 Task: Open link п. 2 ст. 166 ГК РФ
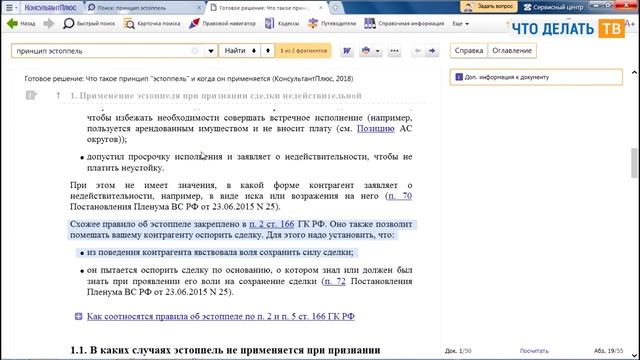click(271, 224)
